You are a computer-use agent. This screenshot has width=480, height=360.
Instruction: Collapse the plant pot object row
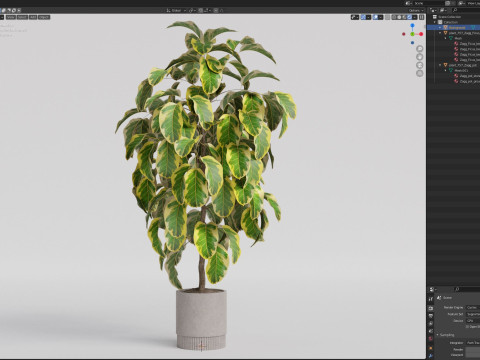point(440,65)
